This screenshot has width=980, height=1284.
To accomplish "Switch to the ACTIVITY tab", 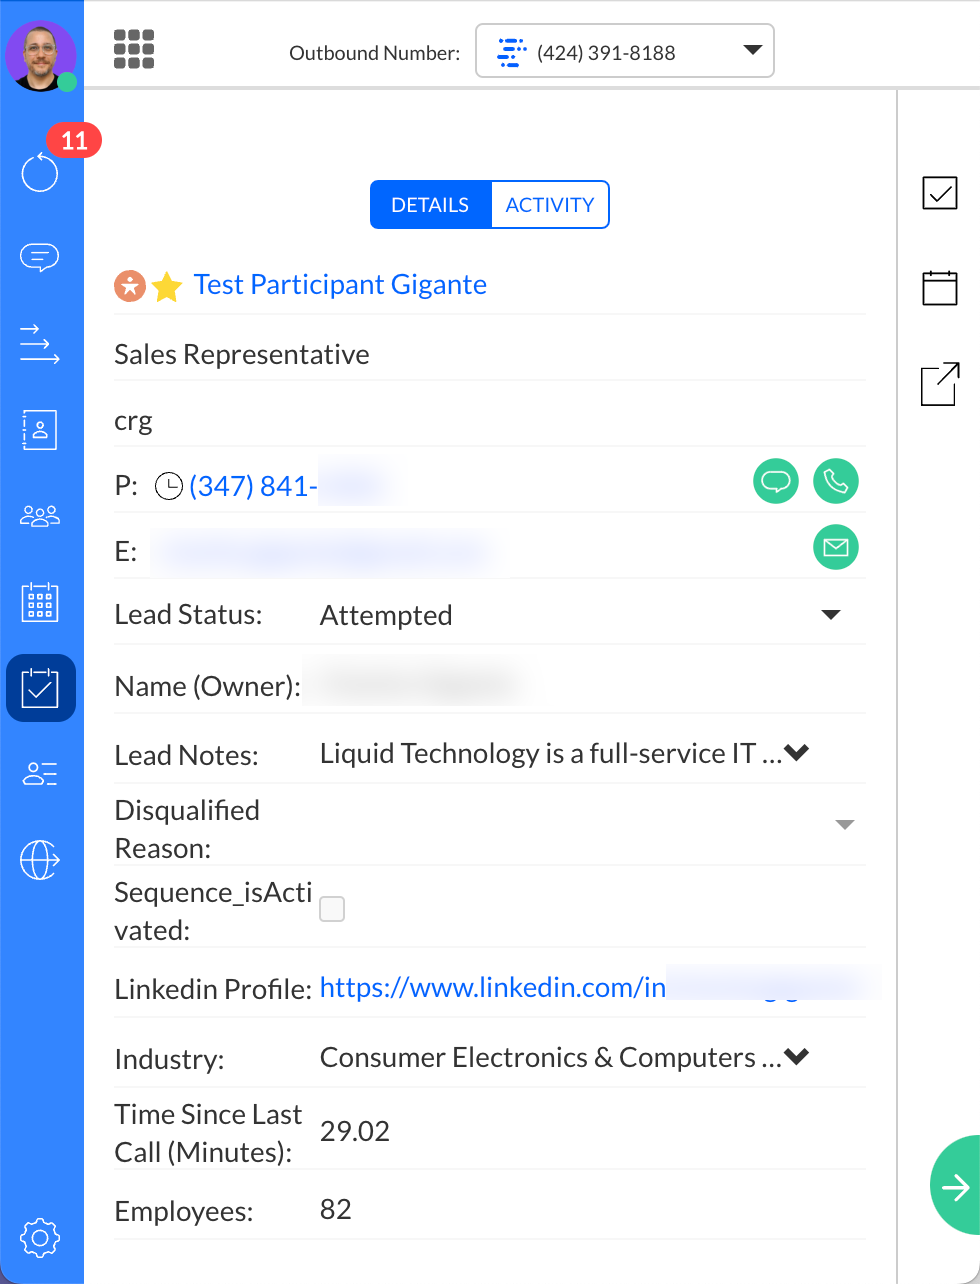I will point(549,205).
